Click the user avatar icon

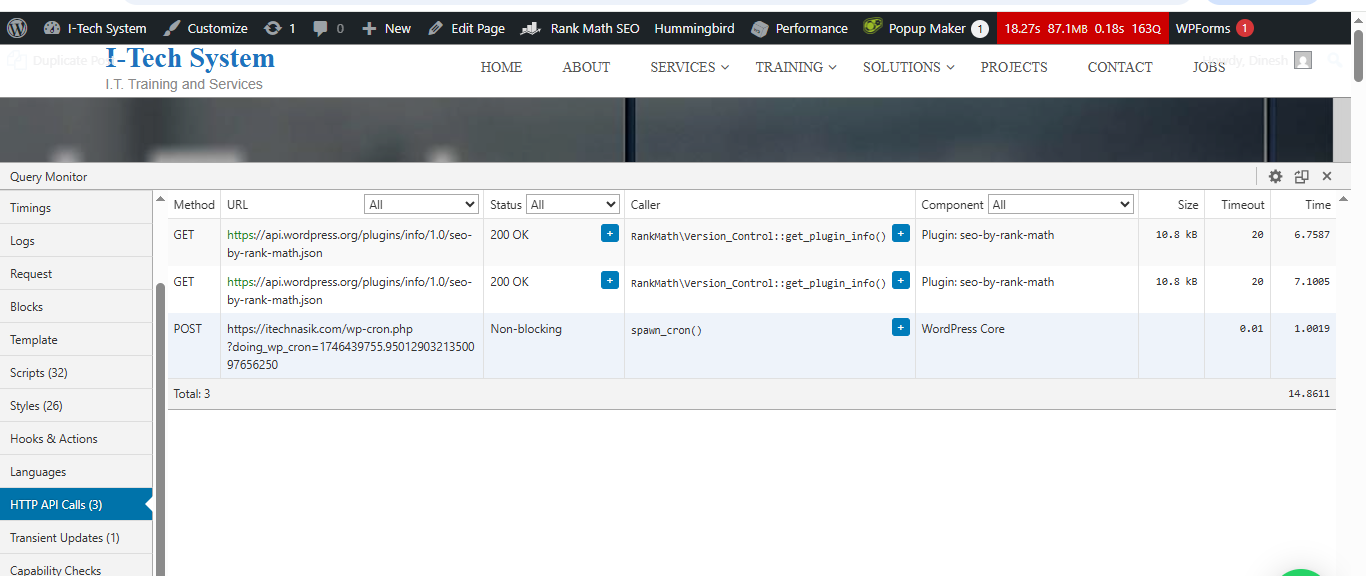[1302, 60]
